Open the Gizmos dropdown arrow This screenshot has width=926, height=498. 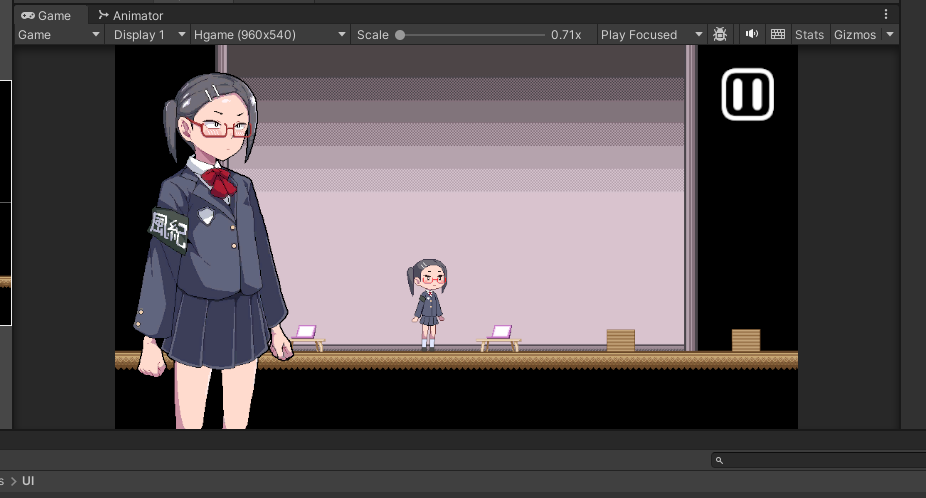889,35
